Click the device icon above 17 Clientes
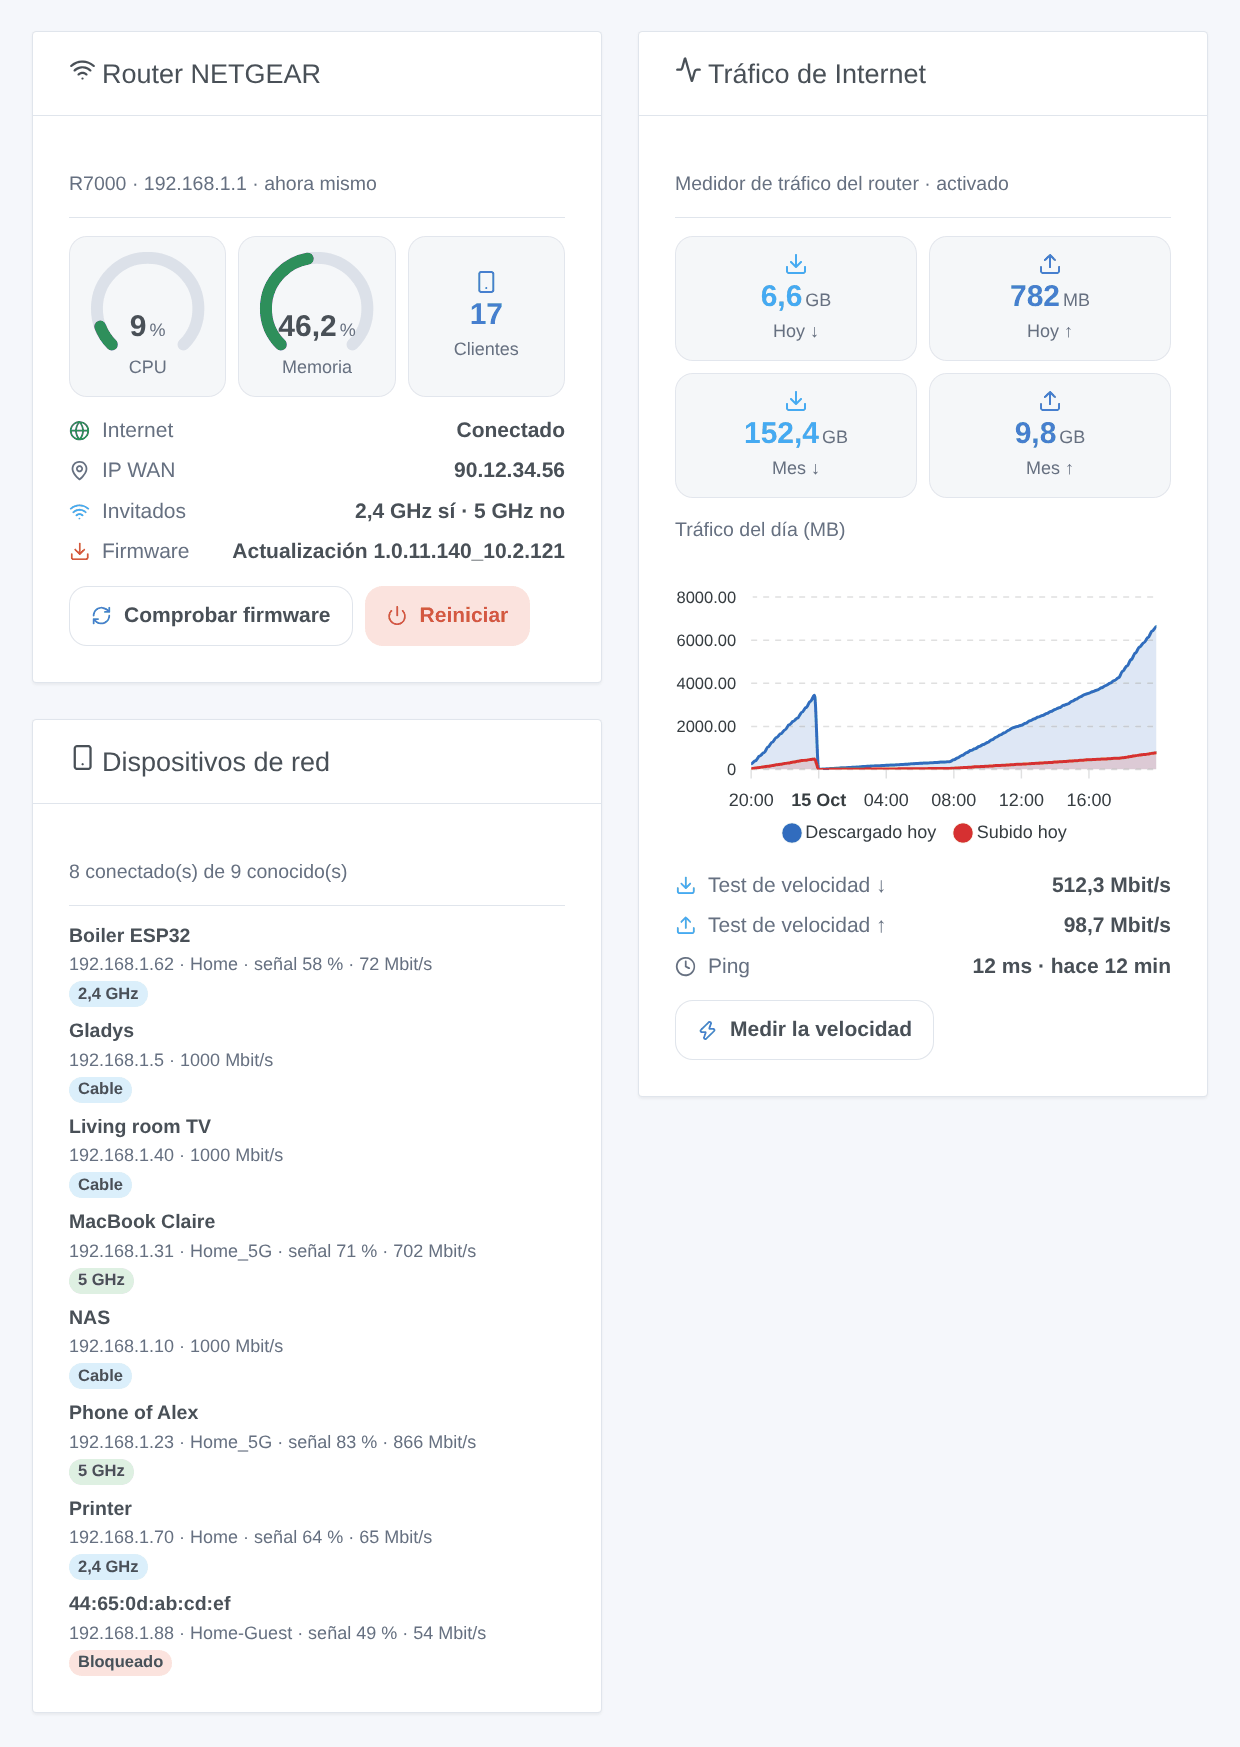The width and height of the screenshot is (1240, 1747). coord(486,282)
